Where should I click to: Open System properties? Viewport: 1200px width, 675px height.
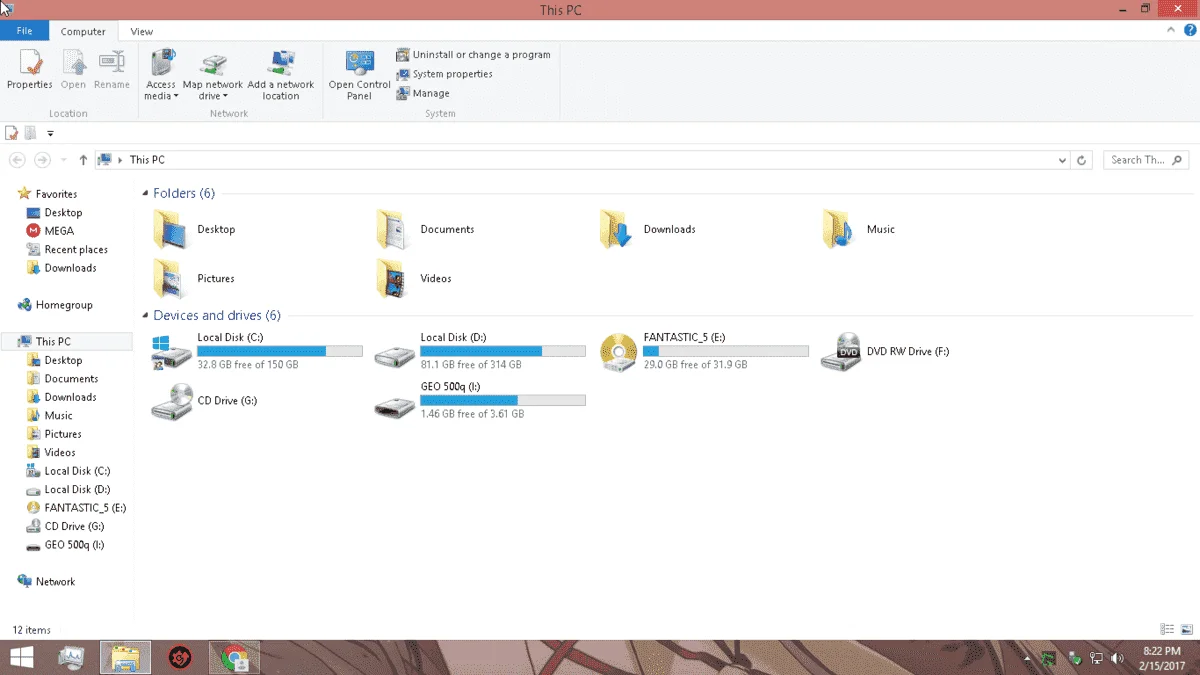coord(444,74)
